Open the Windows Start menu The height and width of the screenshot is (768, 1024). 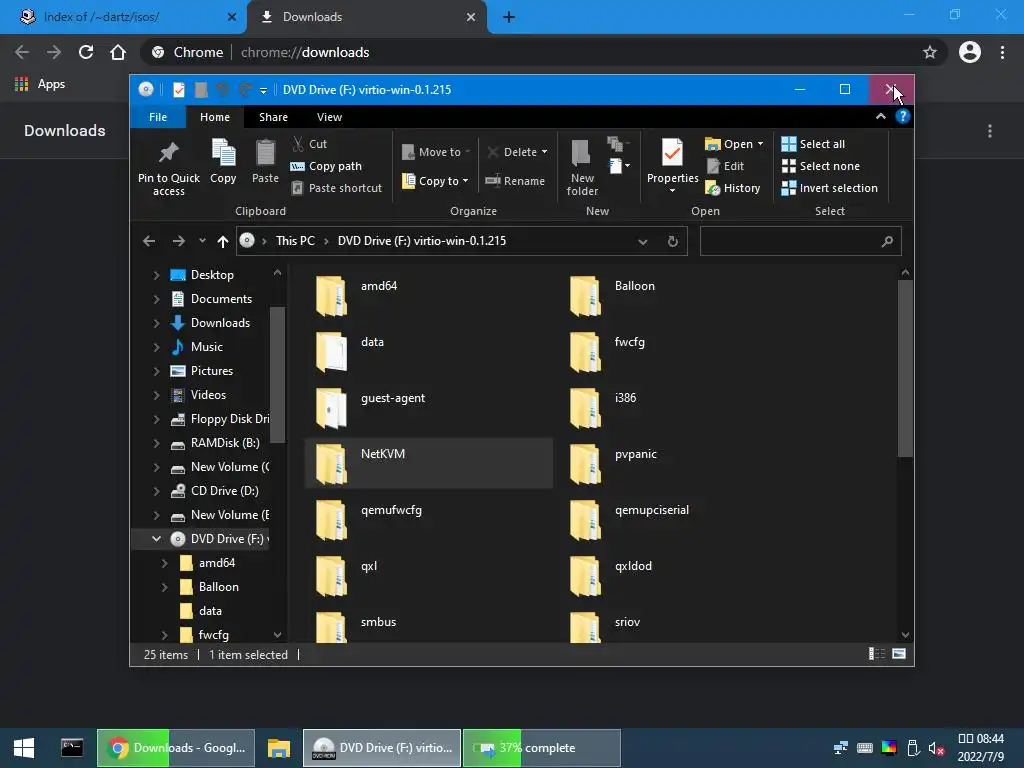click(24, 748)
